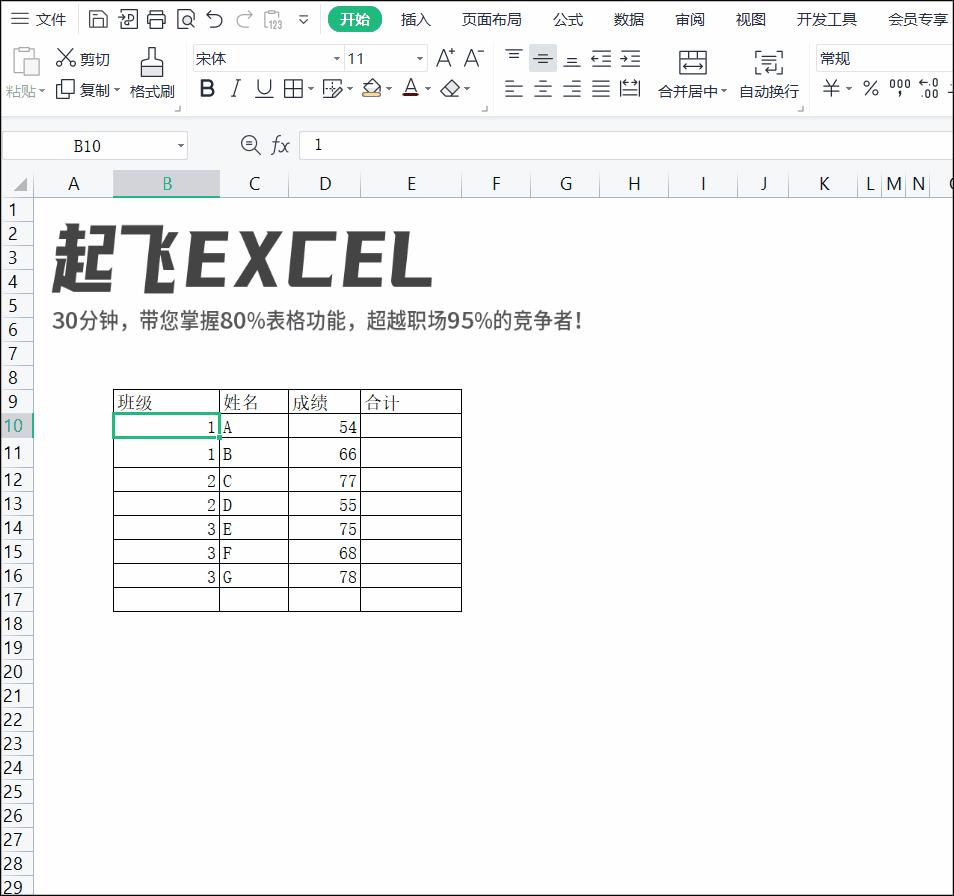Open Print Preview magnifier icon
Screen dimensions: 954x896
186,19
